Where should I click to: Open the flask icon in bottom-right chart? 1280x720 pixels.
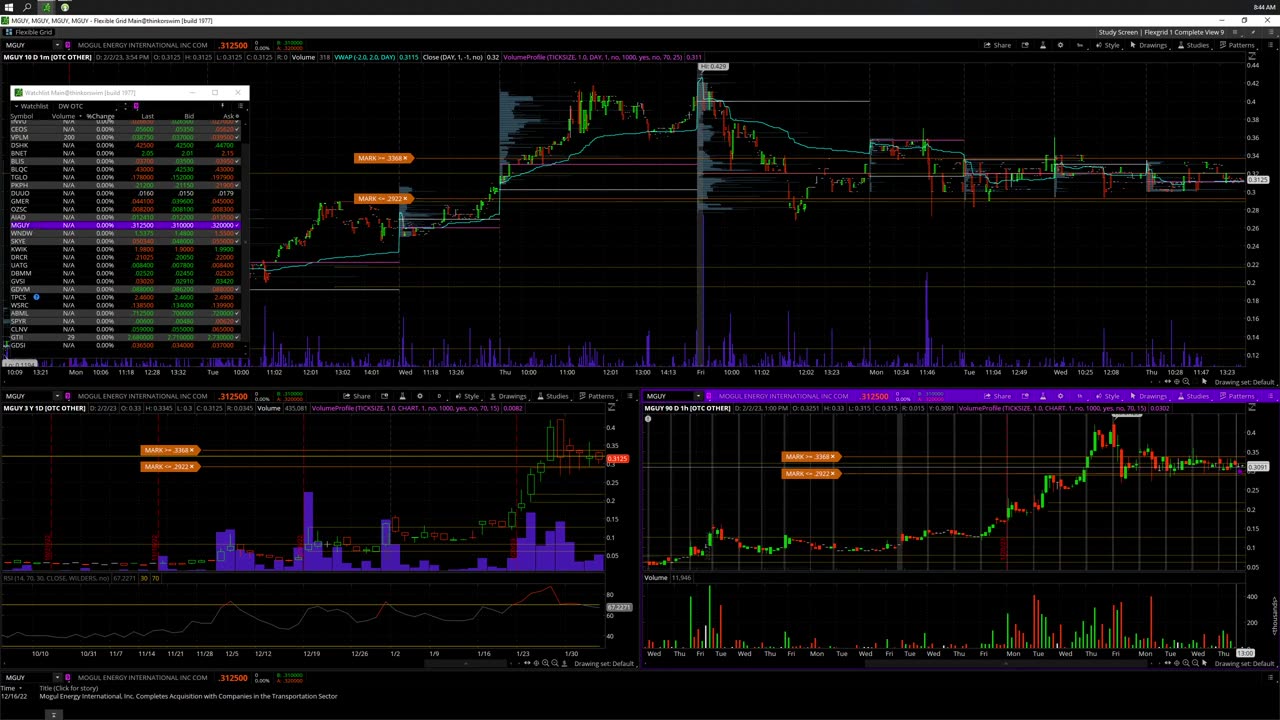1043,396
